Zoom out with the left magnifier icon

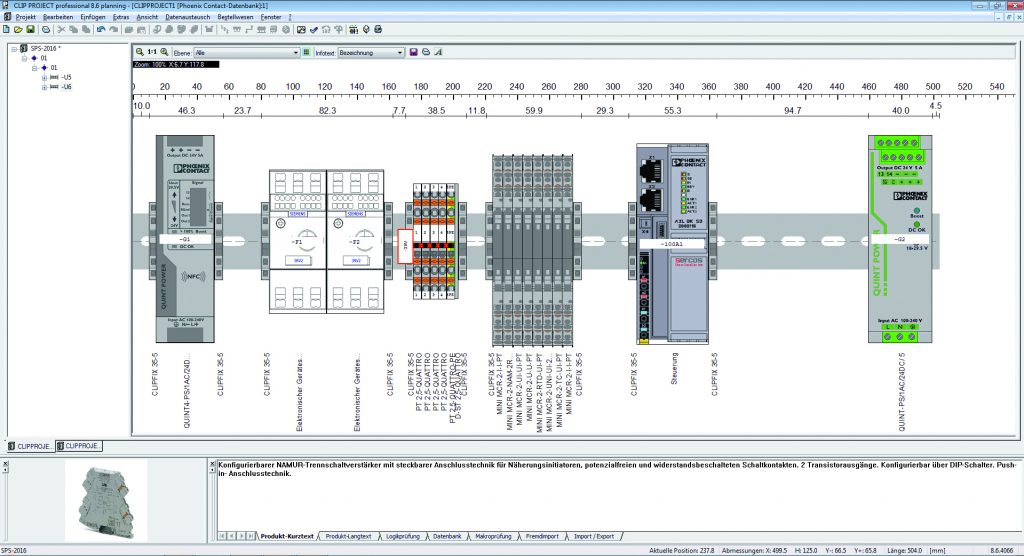tap(139, 52)
